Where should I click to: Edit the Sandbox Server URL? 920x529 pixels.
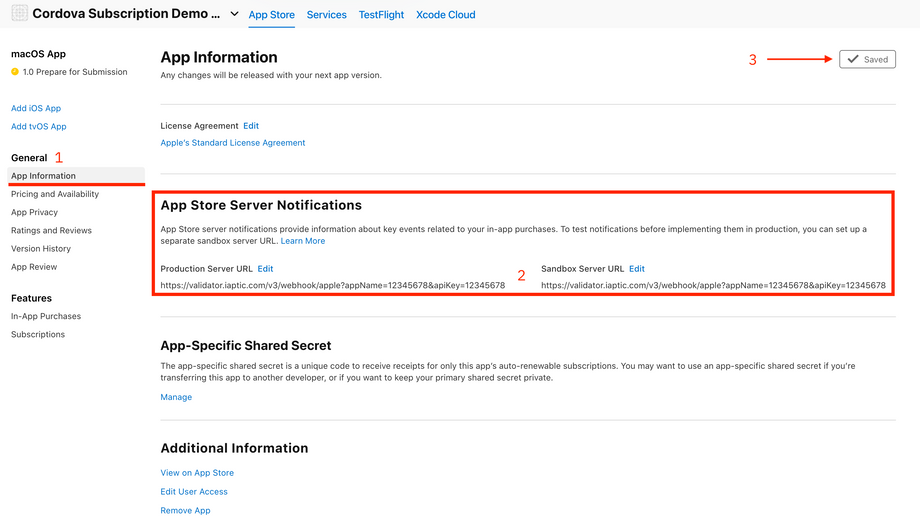point(636,269)
